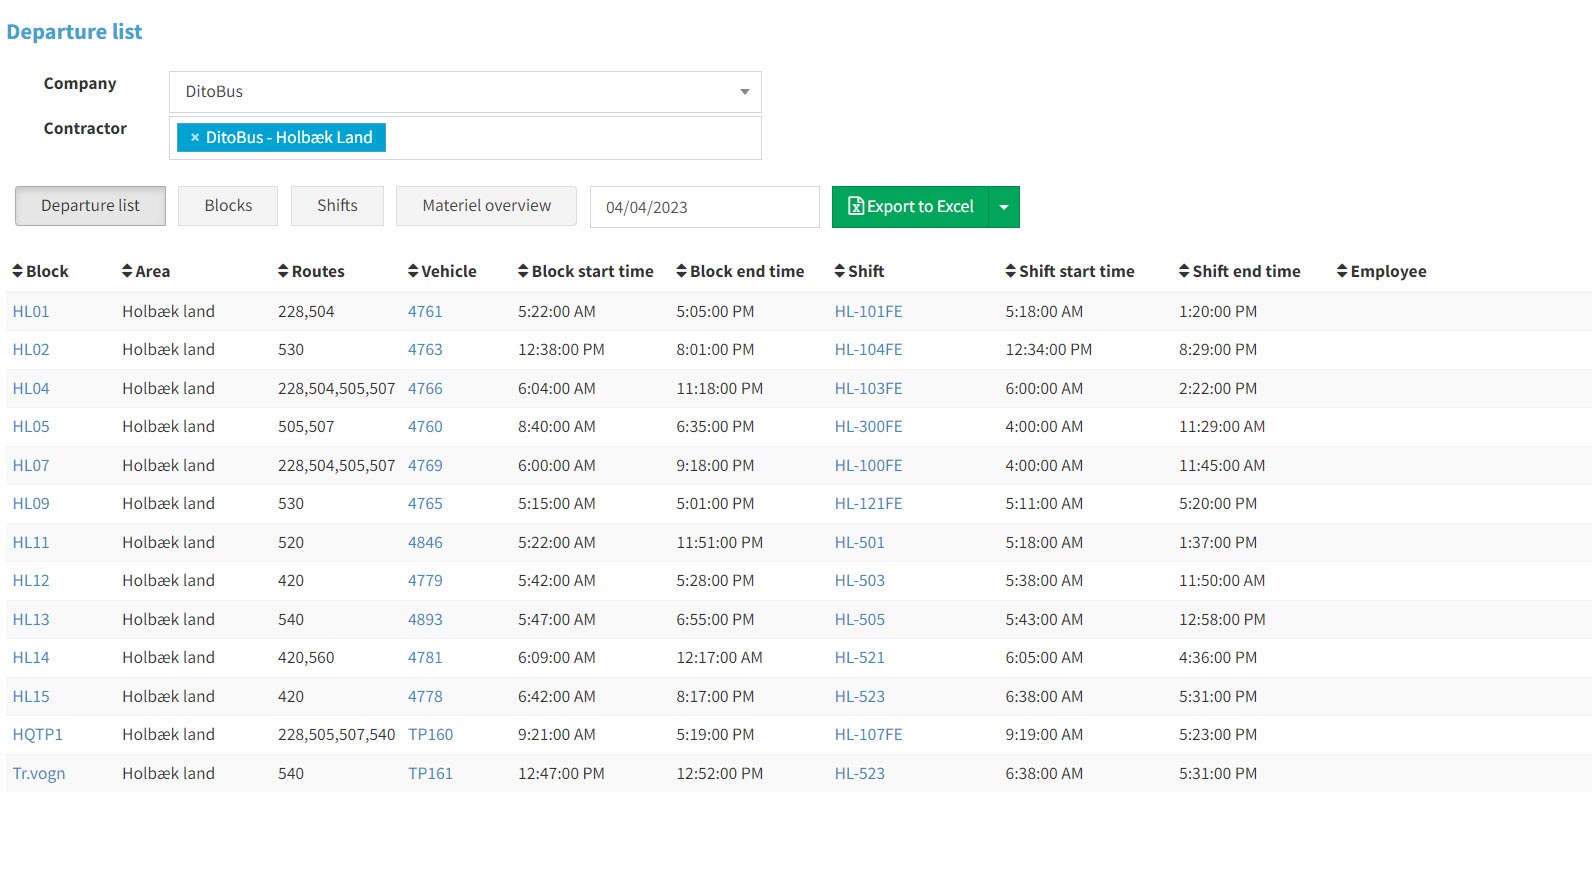1592x873 pixels.
Task: Sort by Shift start time
Action: (x=1070, y=271)
